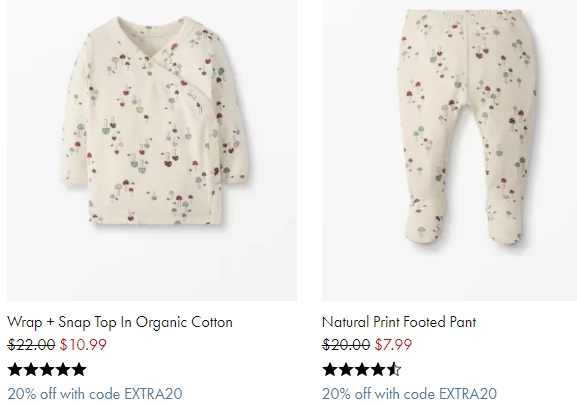Click the half-filled star on Footed Pant rating
Image resolution: width=577 pixels, height=406 pixels.
click(x=394, y=370)
